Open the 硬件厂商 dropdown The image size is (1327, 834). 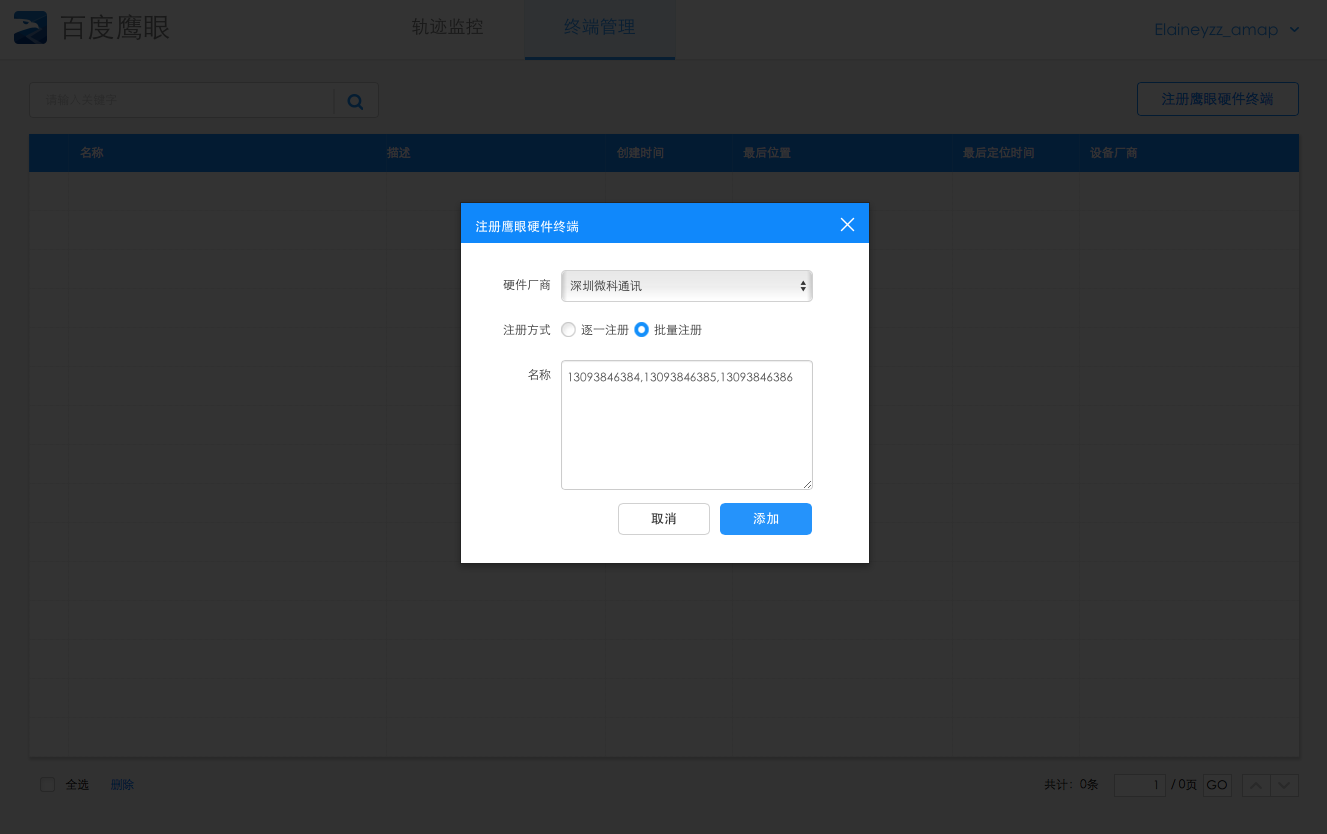pos(686,286)
